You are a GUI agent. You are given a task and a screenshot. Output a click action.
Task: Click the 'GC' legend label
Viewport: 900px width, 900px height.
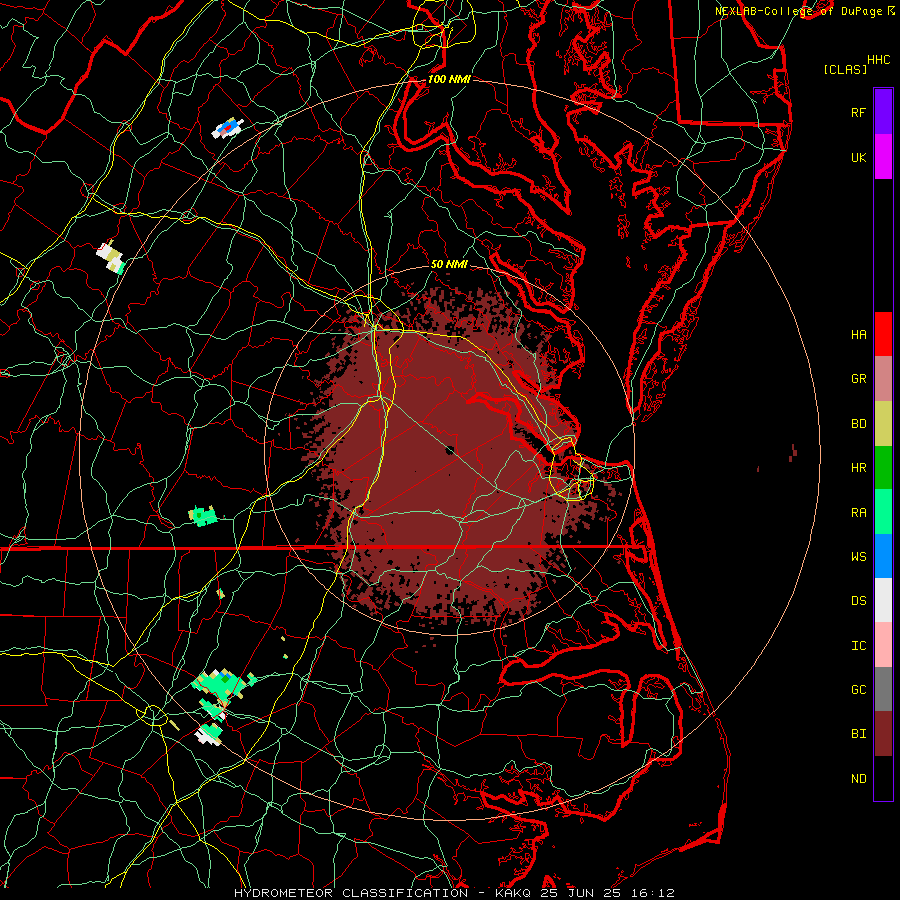click(858, 690)
